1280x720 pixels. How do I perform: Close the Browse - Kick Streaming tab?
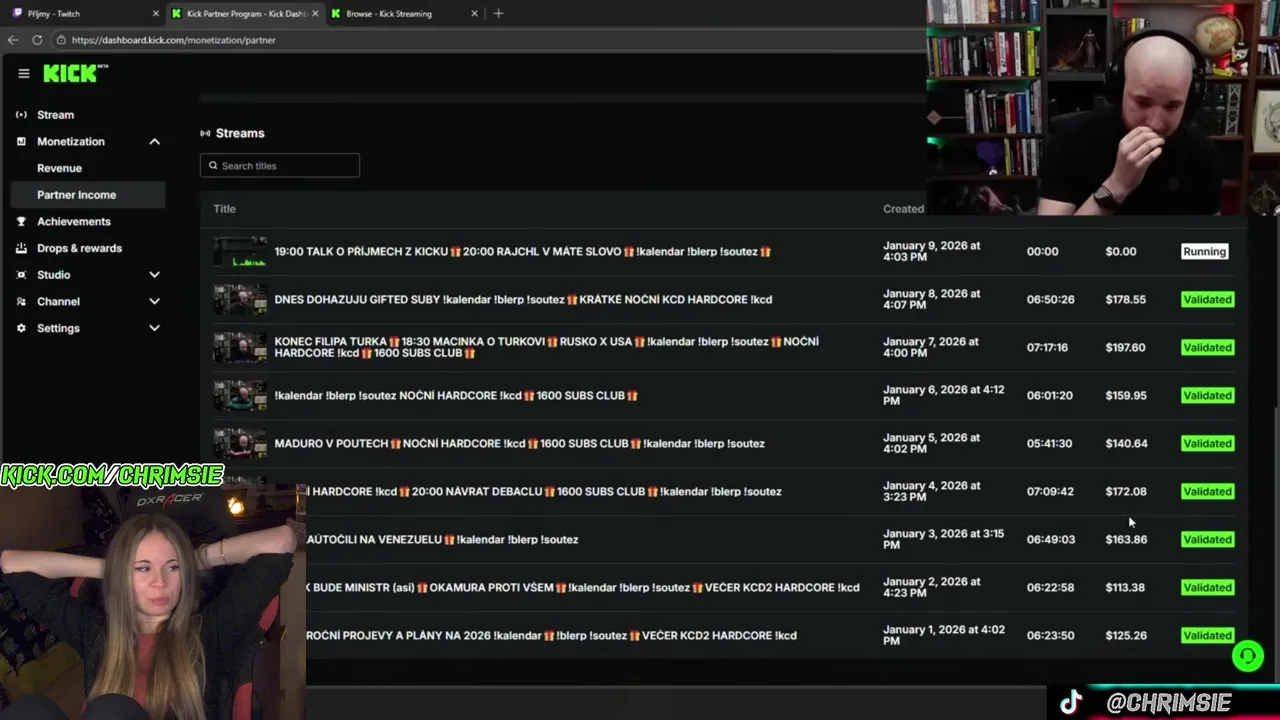(x=474, y=14)
